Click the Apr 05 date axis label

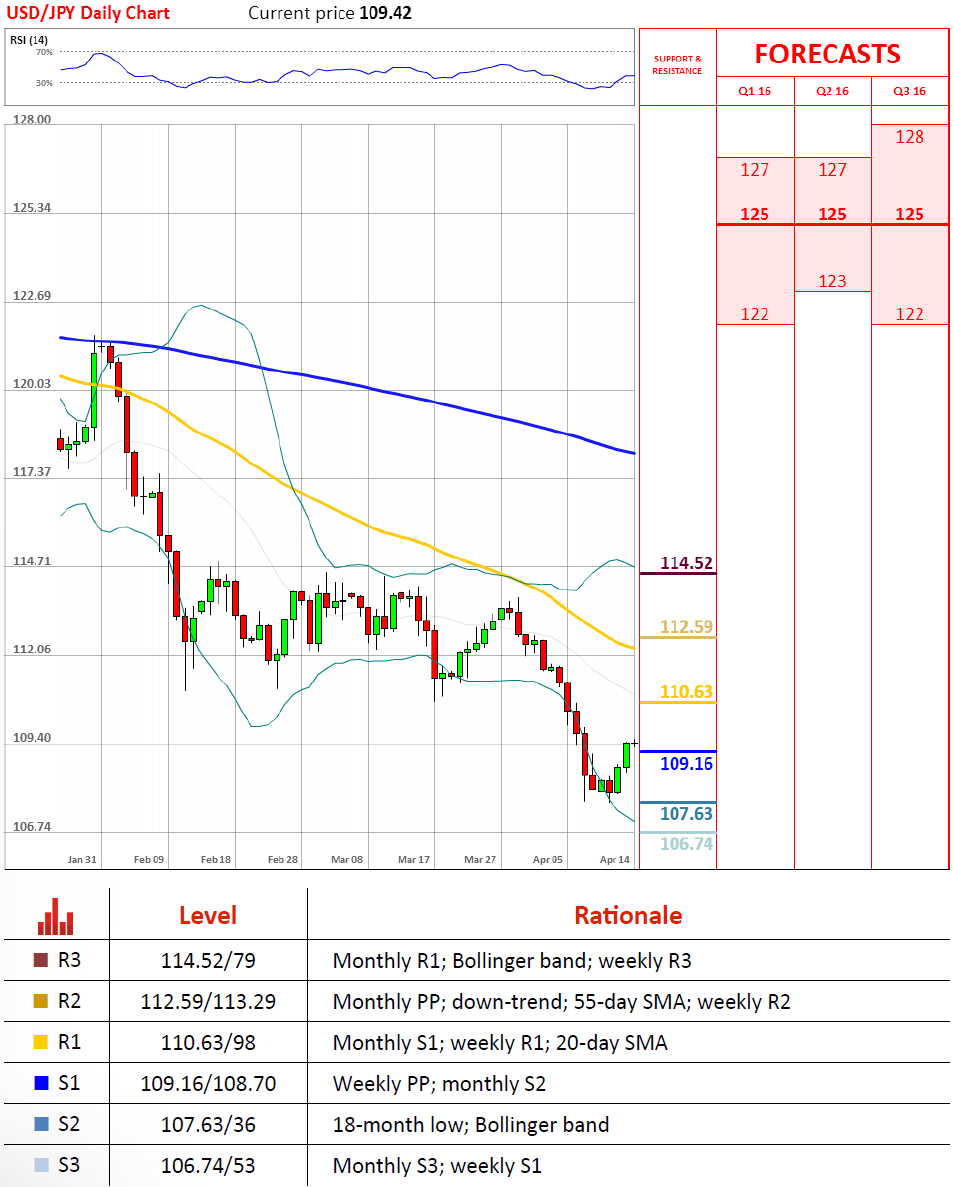click(x=547, y=859)
